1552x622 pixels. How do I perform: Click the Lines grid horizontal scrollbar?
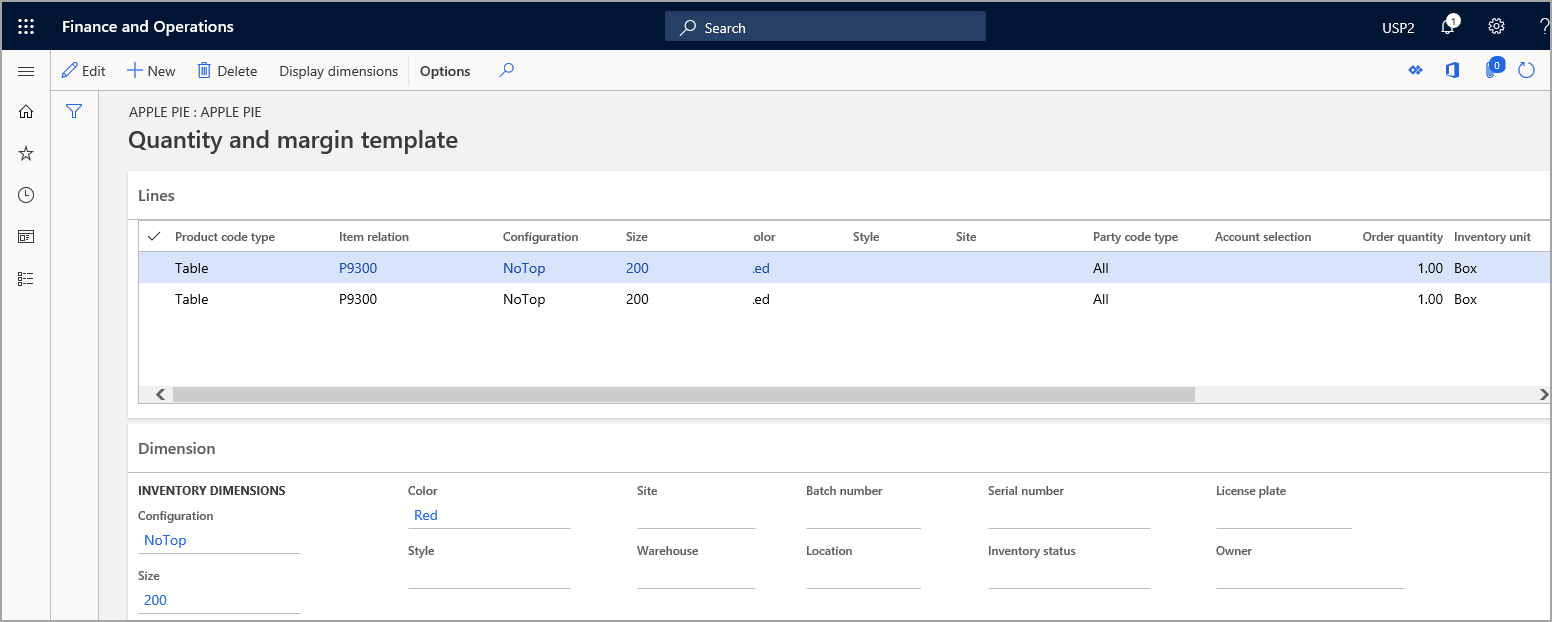pos(683,395)
